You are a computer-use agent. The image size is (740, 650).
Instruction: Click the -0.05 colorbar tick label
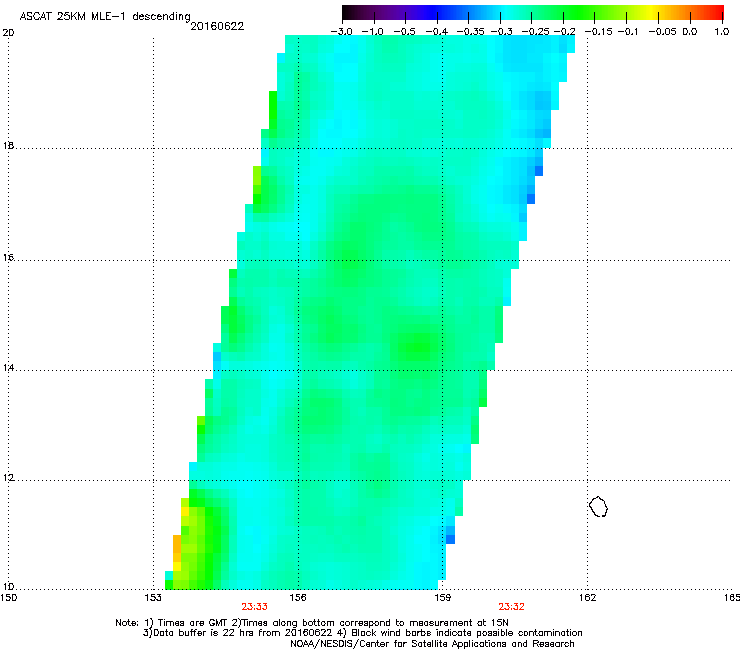click(662, 32)
